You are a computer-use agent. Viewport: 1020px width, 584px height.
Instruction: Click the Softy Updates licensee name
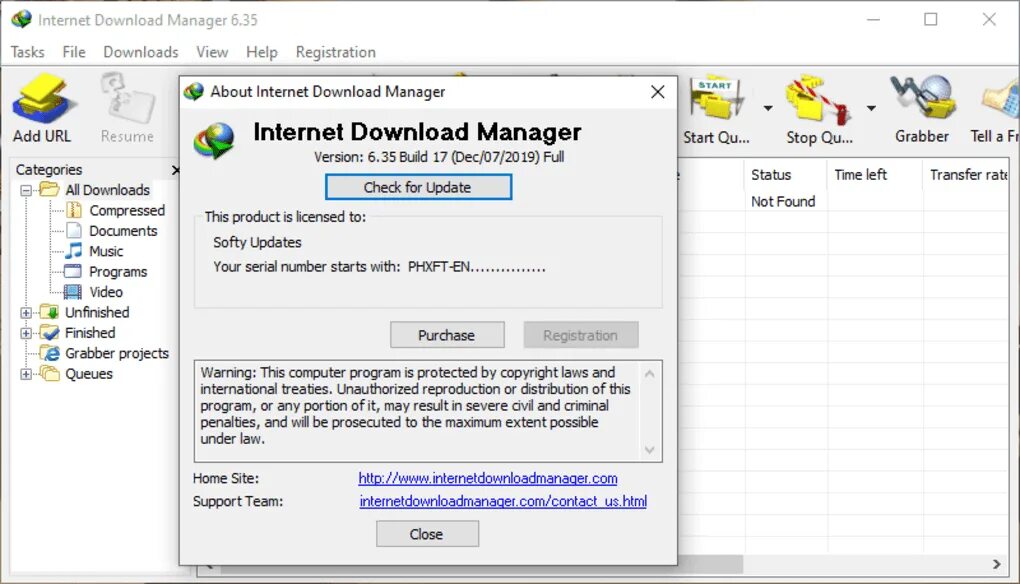258,243
